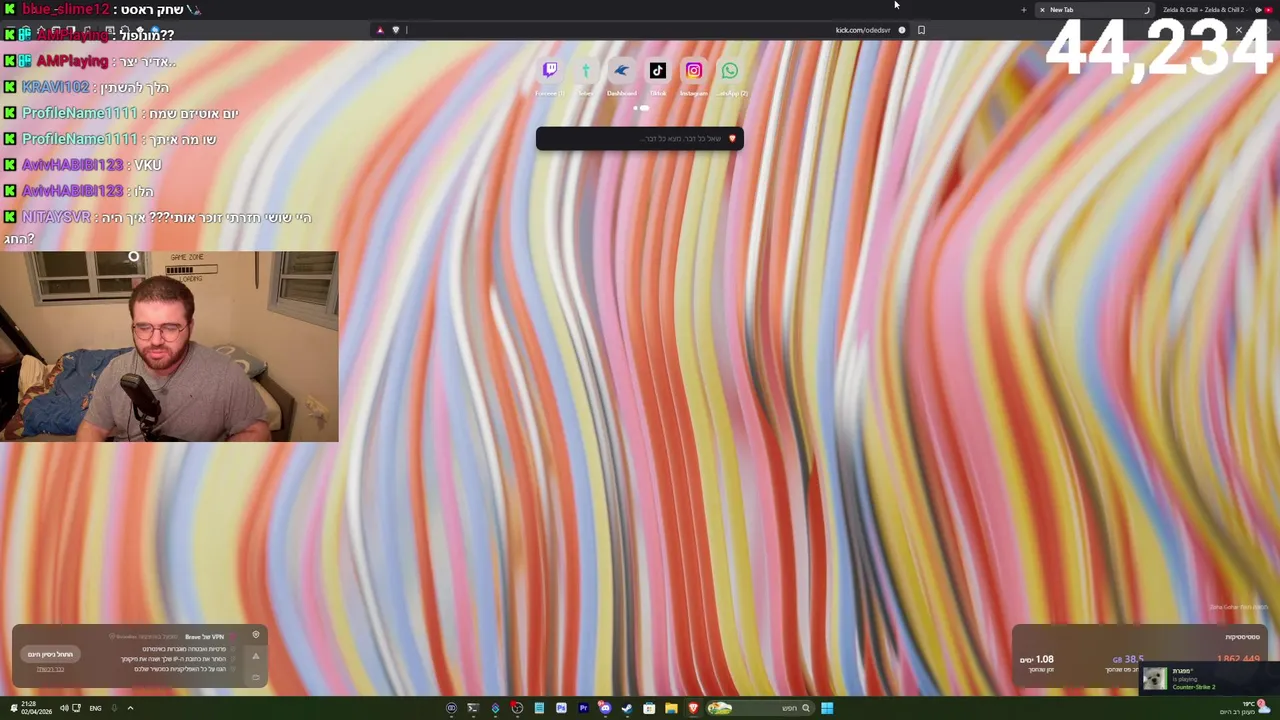Click the start free trial VPN button
Viewport: 1280px width, 720px height.
pos(50,654)
